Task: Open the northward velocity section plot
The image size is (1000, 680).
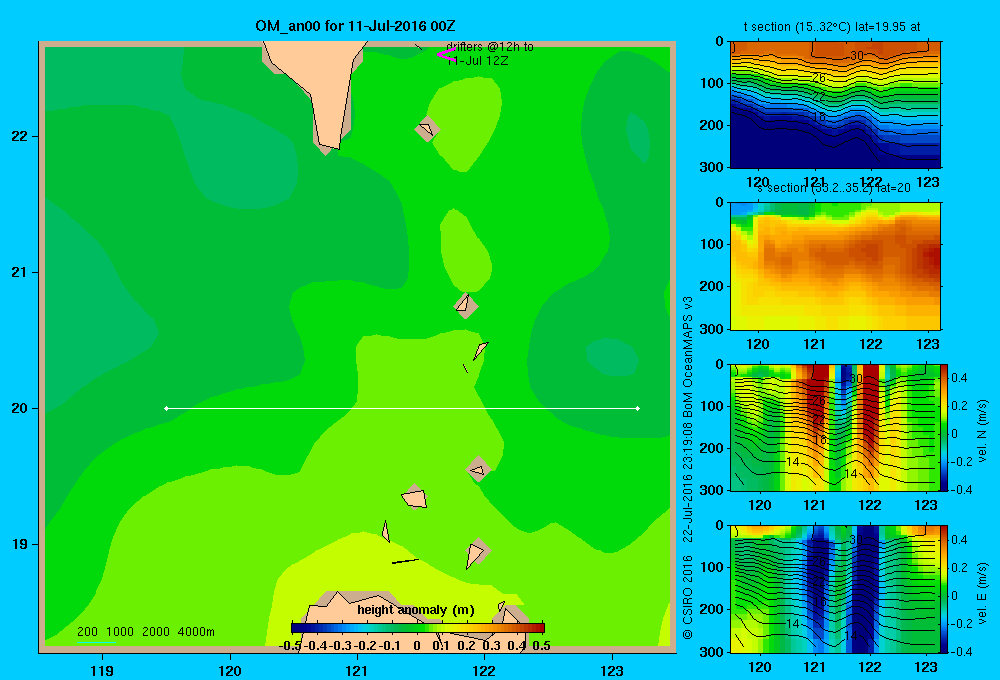Action: (x=834, y=427)
